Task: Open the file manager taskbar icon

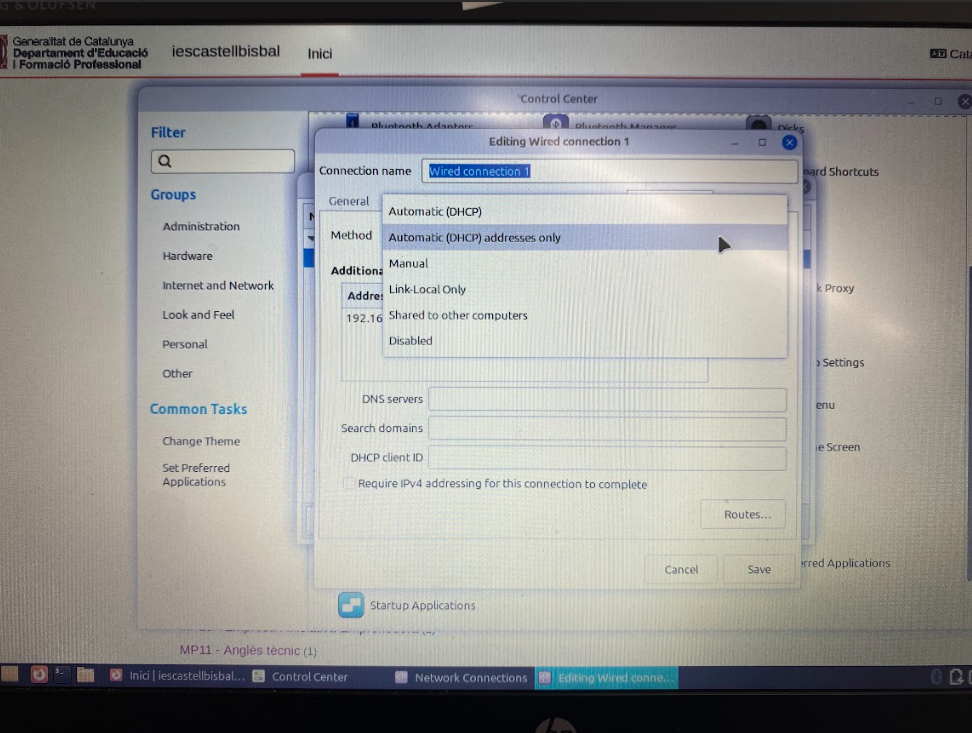Action: [85, 675]
